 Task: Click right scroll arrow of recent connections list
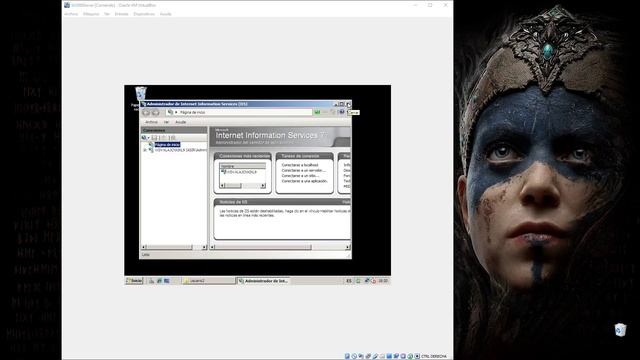[x=263, y=186]
